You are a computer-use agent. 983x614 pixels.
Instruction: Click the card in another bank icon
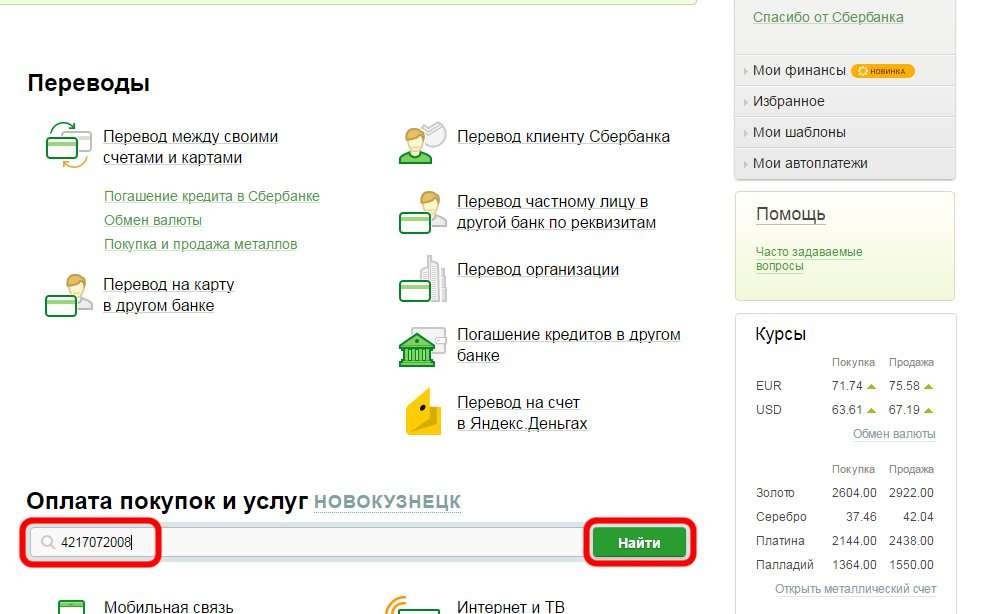(x=69, y=295)
